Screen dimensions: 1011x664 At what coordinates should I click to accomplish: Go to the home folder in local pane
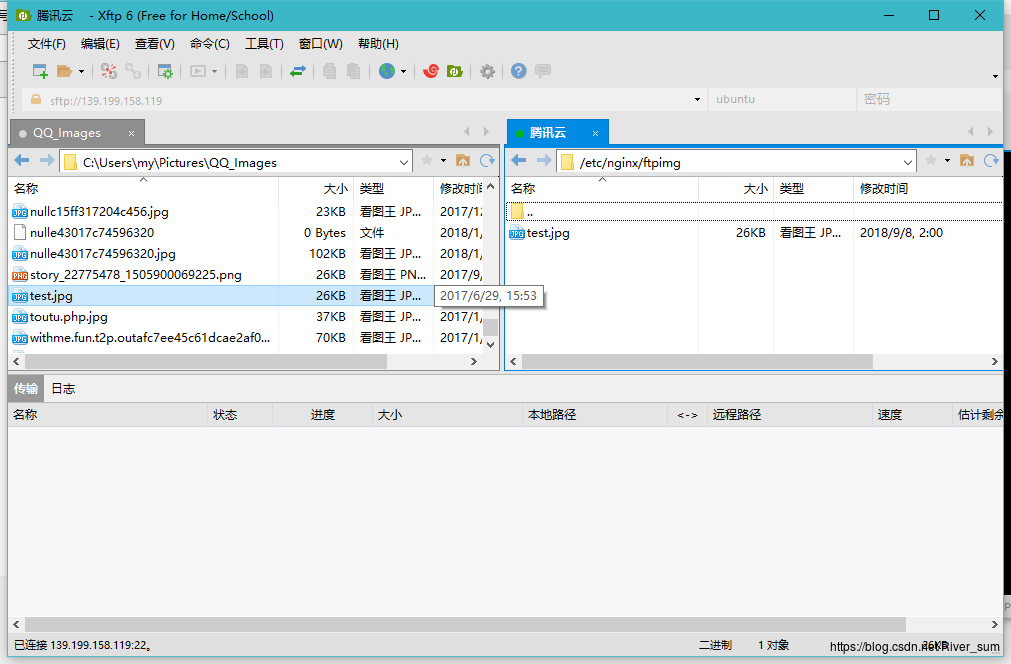[463, 161]
